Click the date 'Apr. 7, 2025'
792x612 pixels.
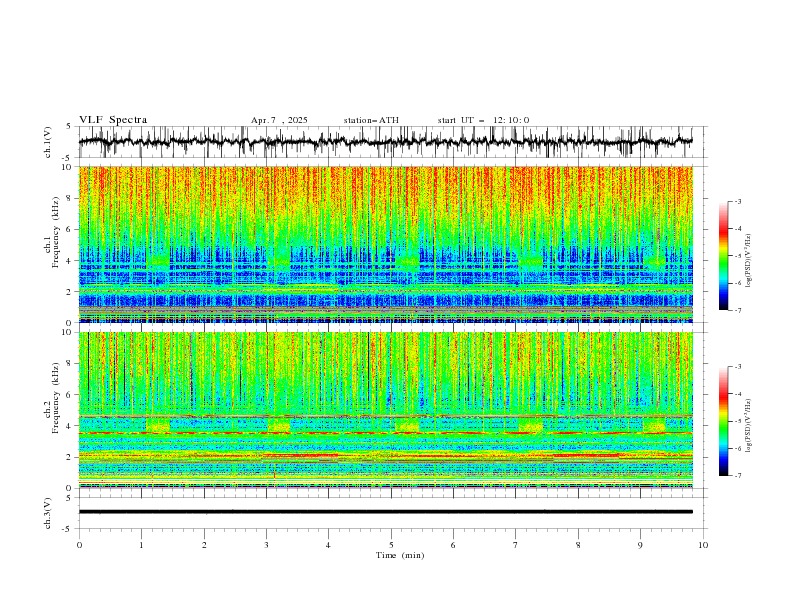click(x=279, y=120)
